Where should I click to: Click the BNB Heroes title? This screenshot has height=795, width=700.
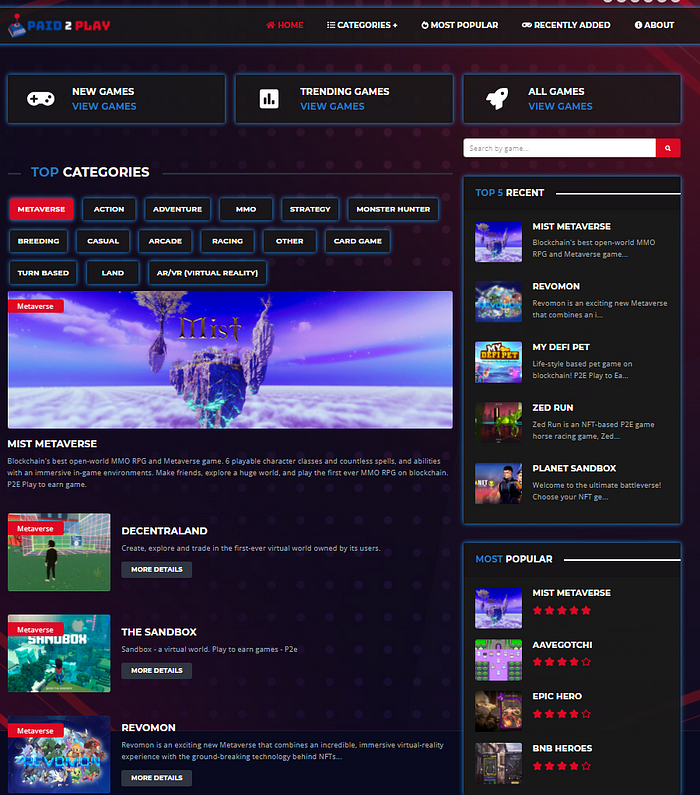pyautogui.click(x=562, y=748)
